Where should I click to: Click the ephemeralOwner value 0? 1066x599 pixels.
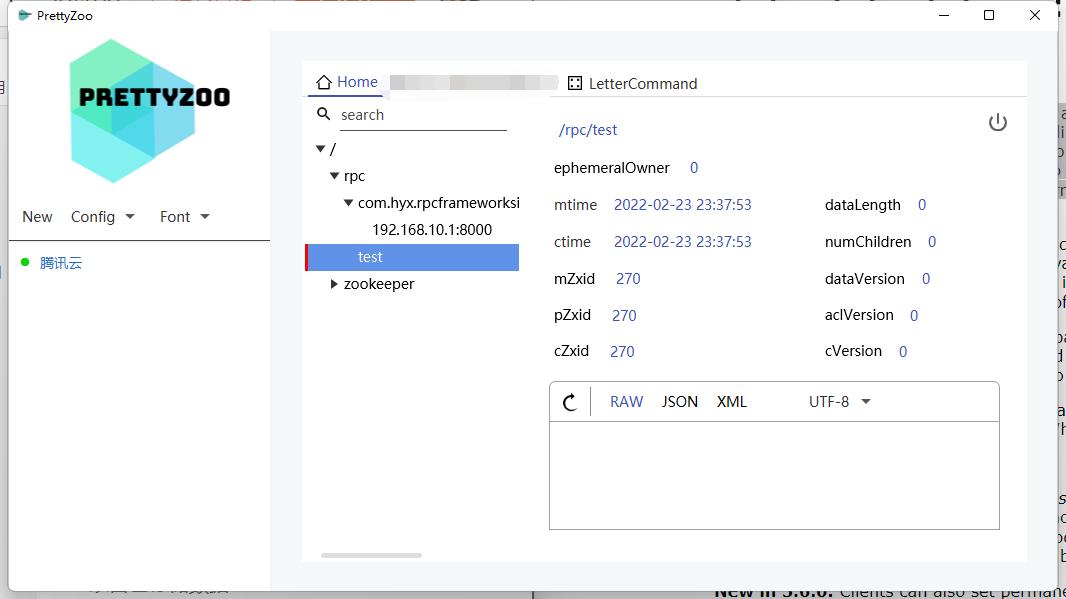click(694, 168)
